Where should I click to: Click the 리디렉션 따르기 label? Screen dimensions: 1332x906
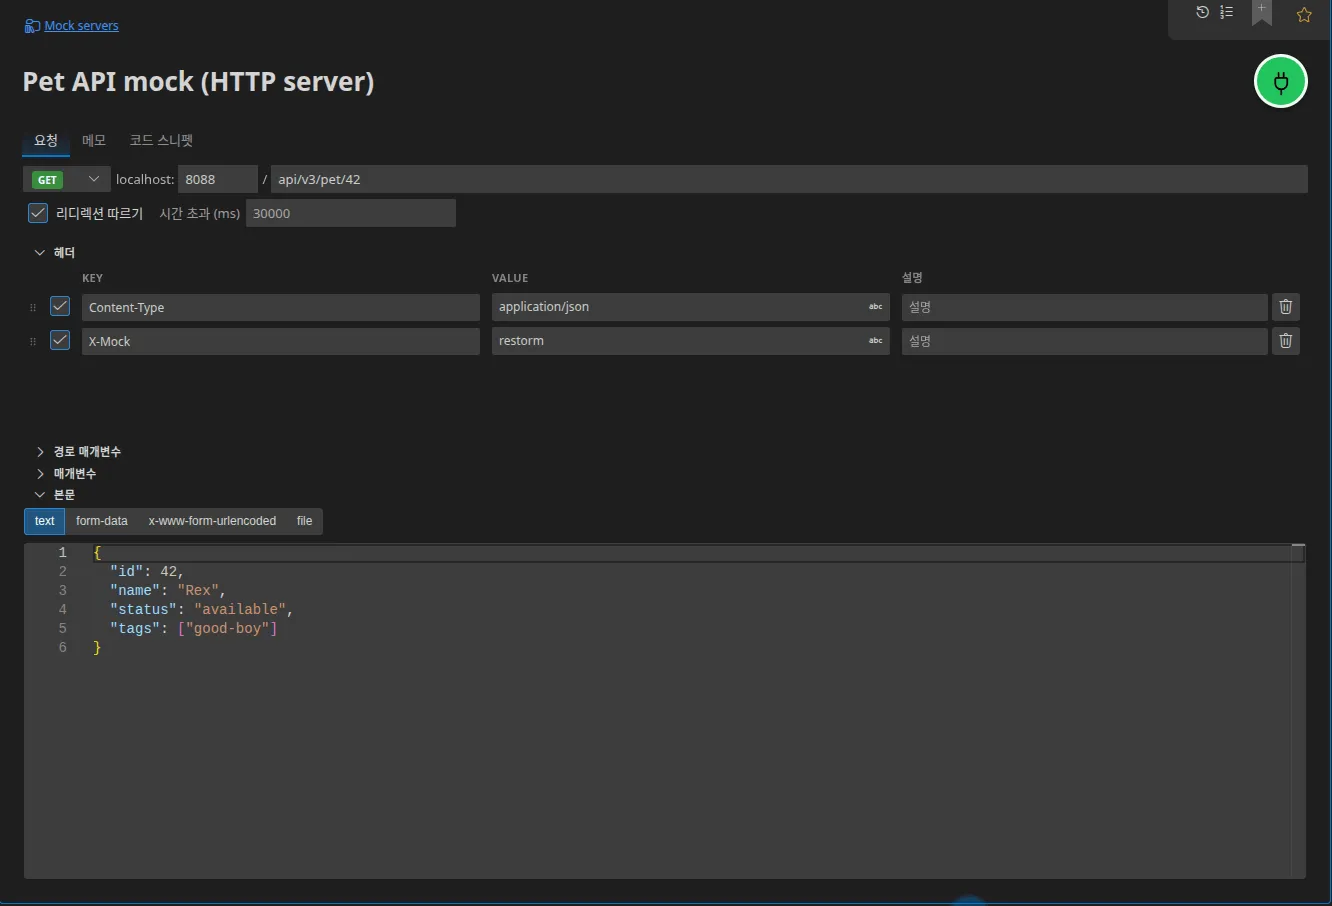pos(99,213)
